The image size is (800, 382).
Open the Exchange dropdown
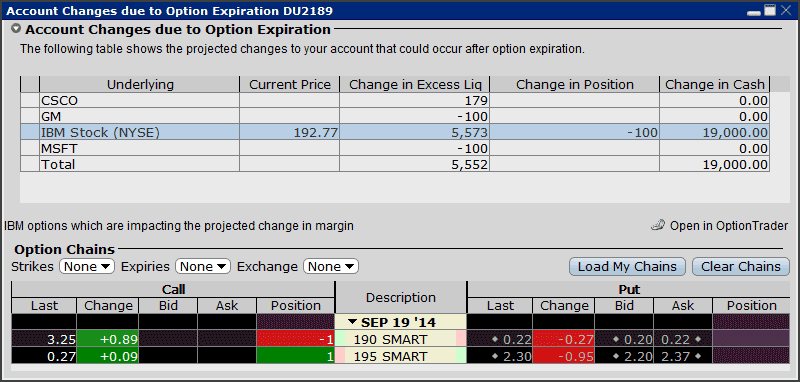[x=331, y=266]
